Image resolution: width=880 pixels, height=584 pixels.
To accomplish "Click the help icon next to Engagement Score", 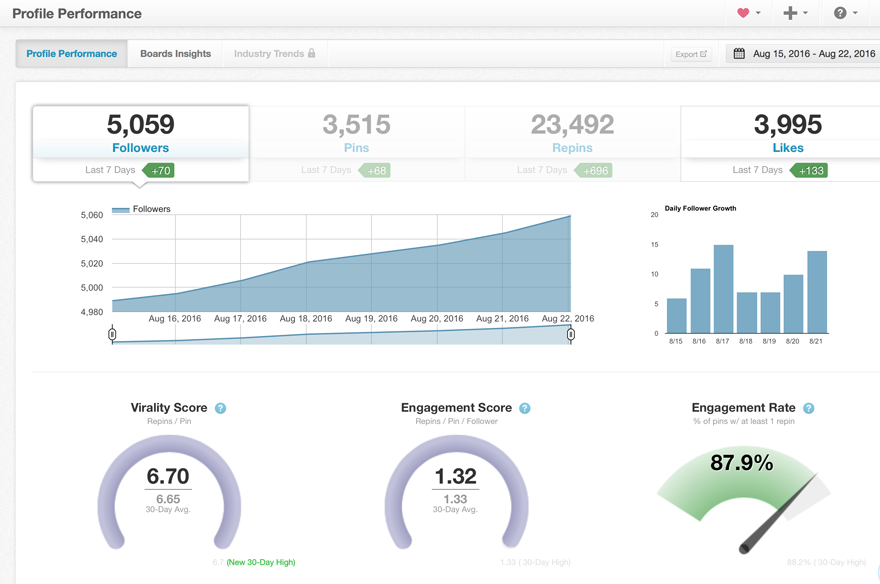I will pyautogui.click(x=524, y=408).
